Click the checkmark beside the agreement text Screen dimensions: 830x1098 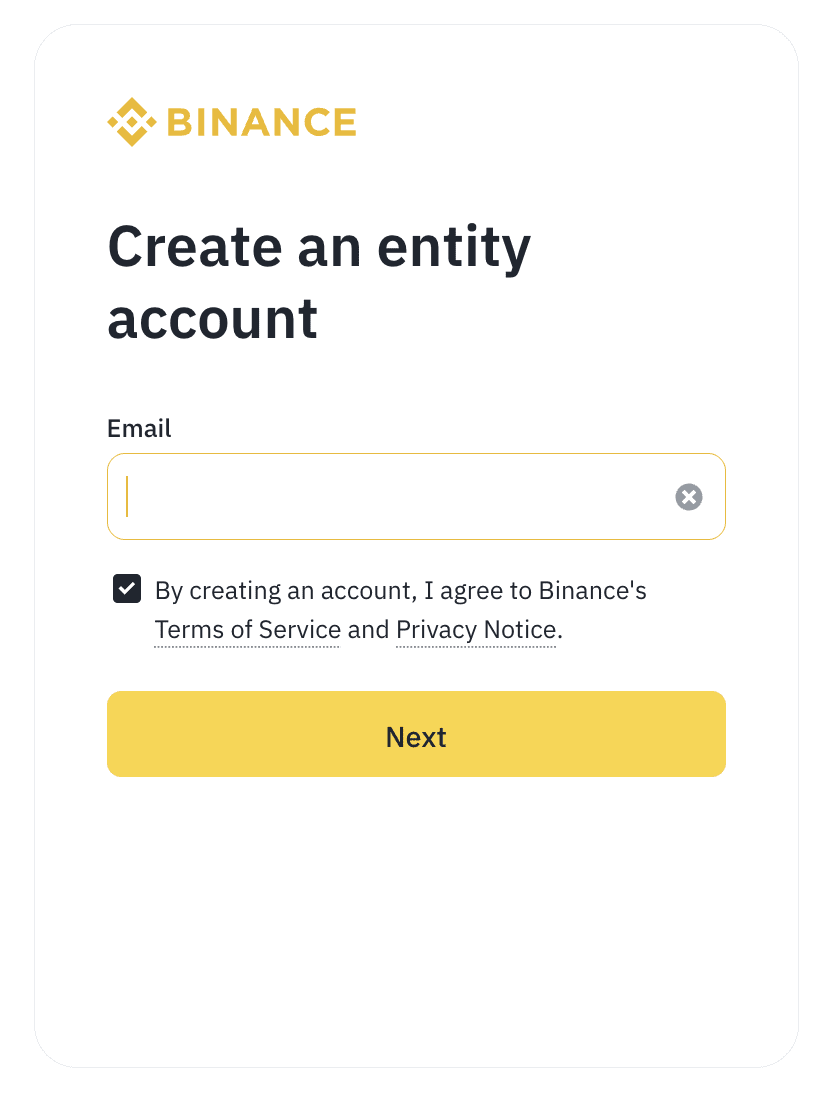tap(127, 589)
